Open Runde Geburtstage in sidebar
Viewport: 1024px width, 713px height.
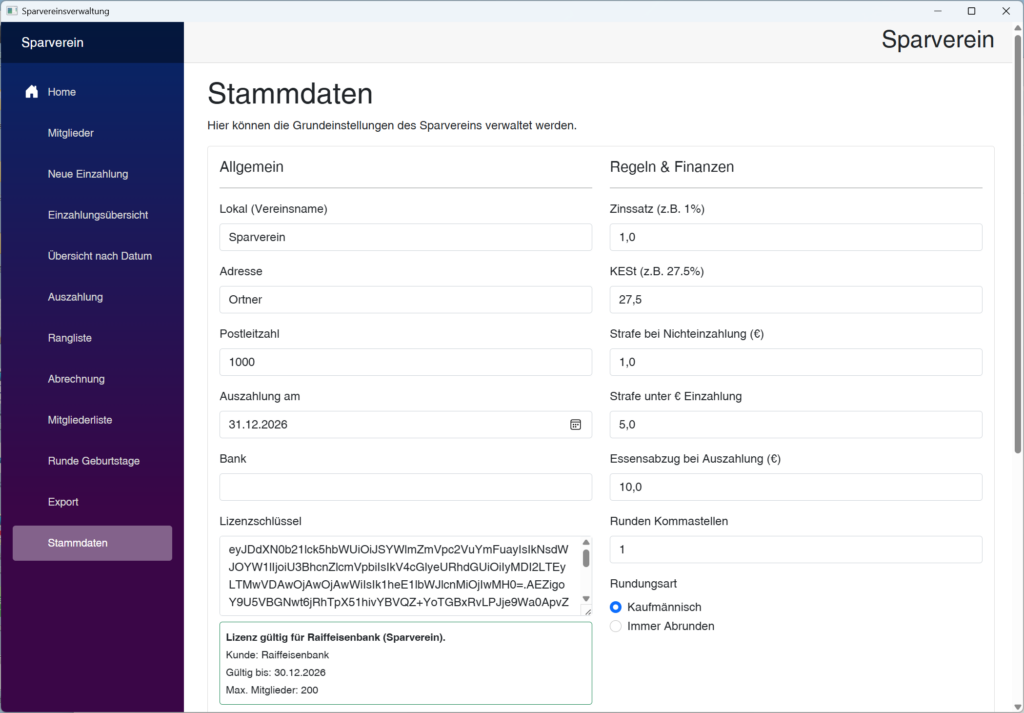94,461
